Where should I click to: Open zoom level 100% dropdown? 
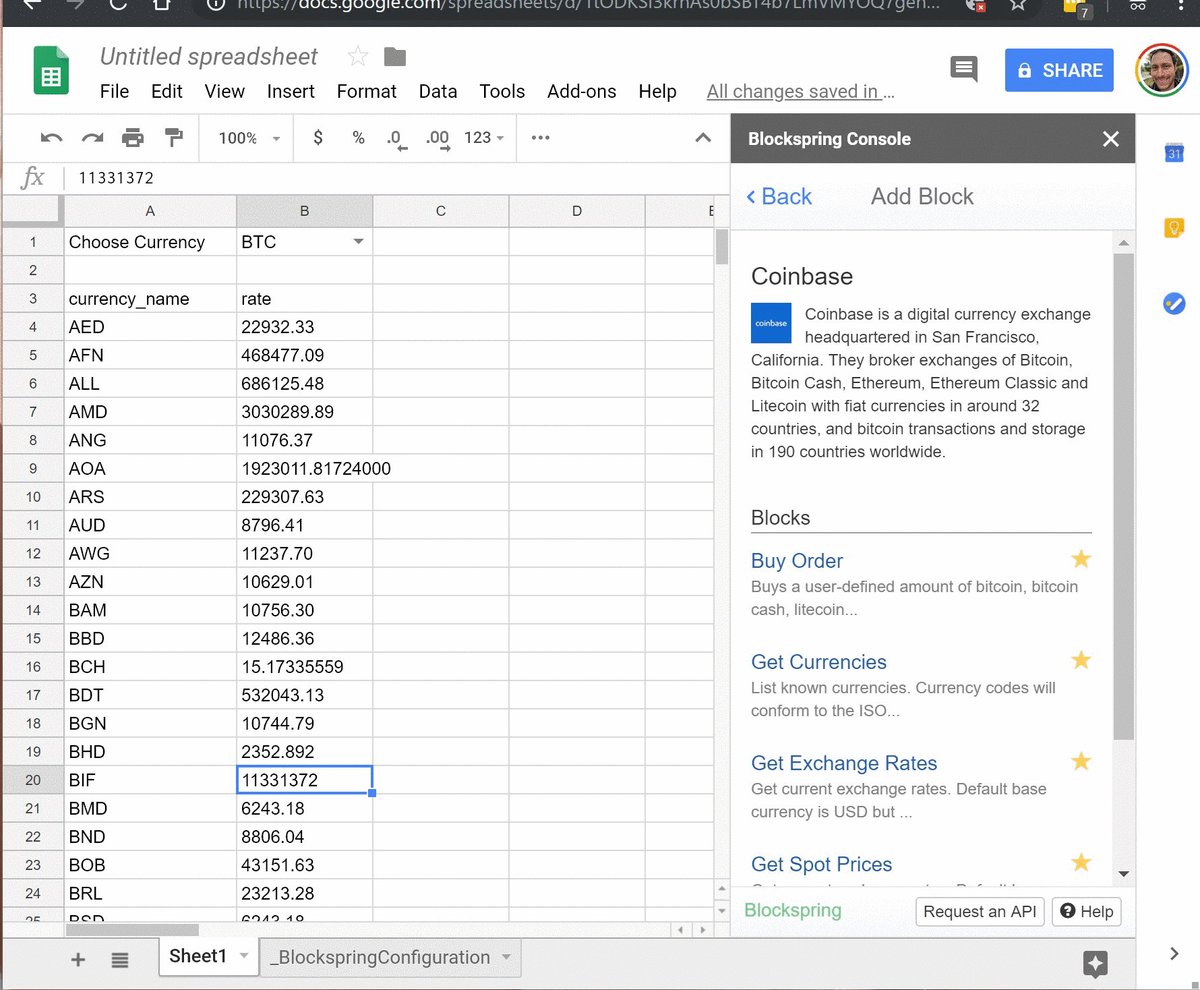[249, 138]
